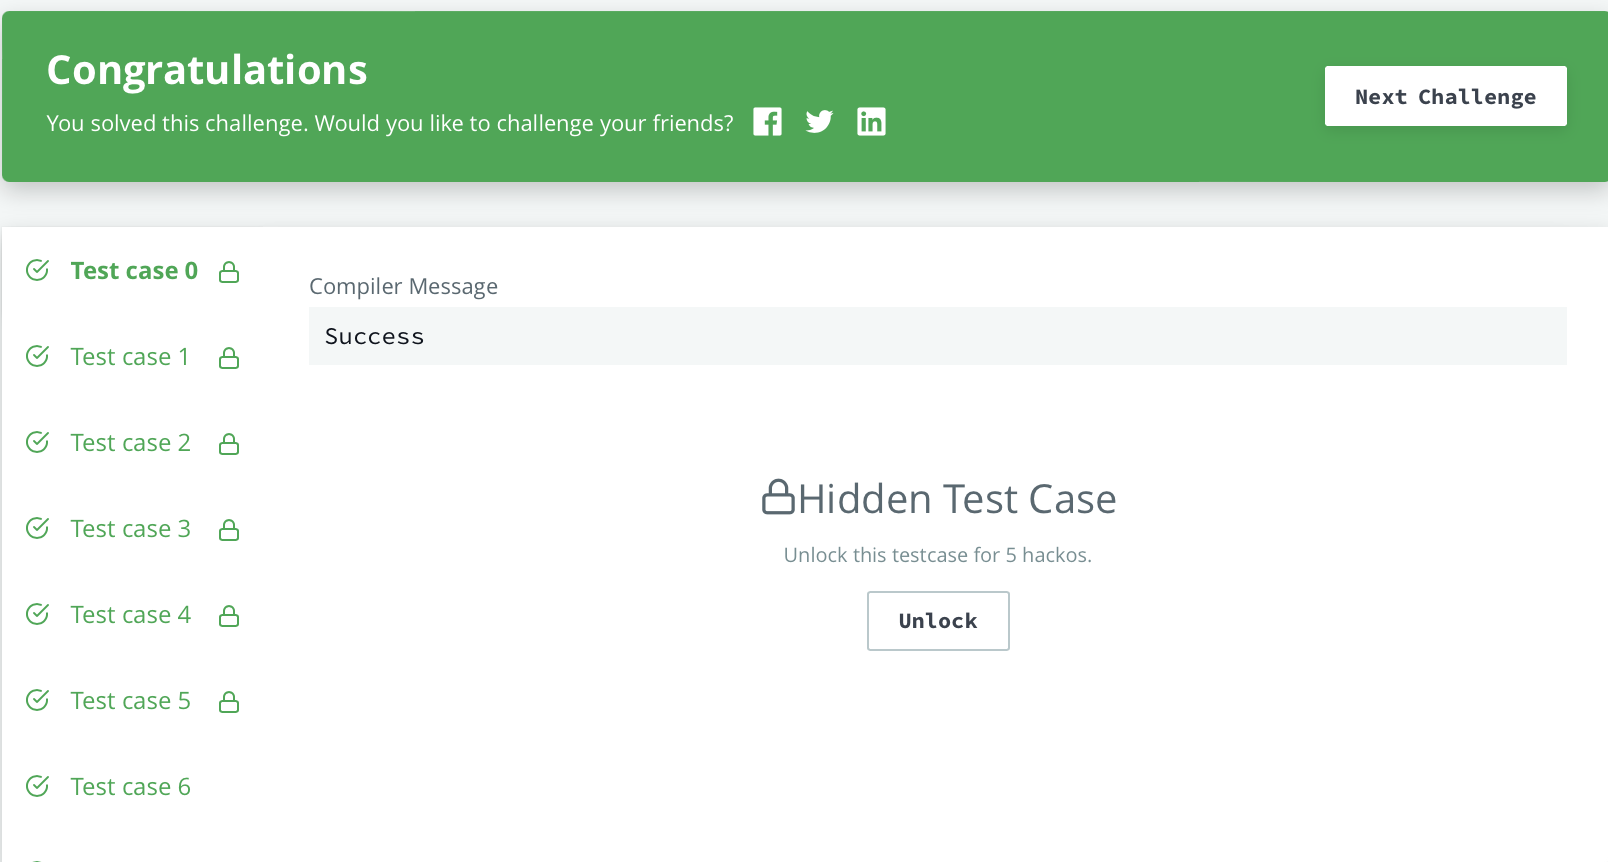Click the Compiler Message label
This screenshot has width=1608, height=862.
(403, 286)
